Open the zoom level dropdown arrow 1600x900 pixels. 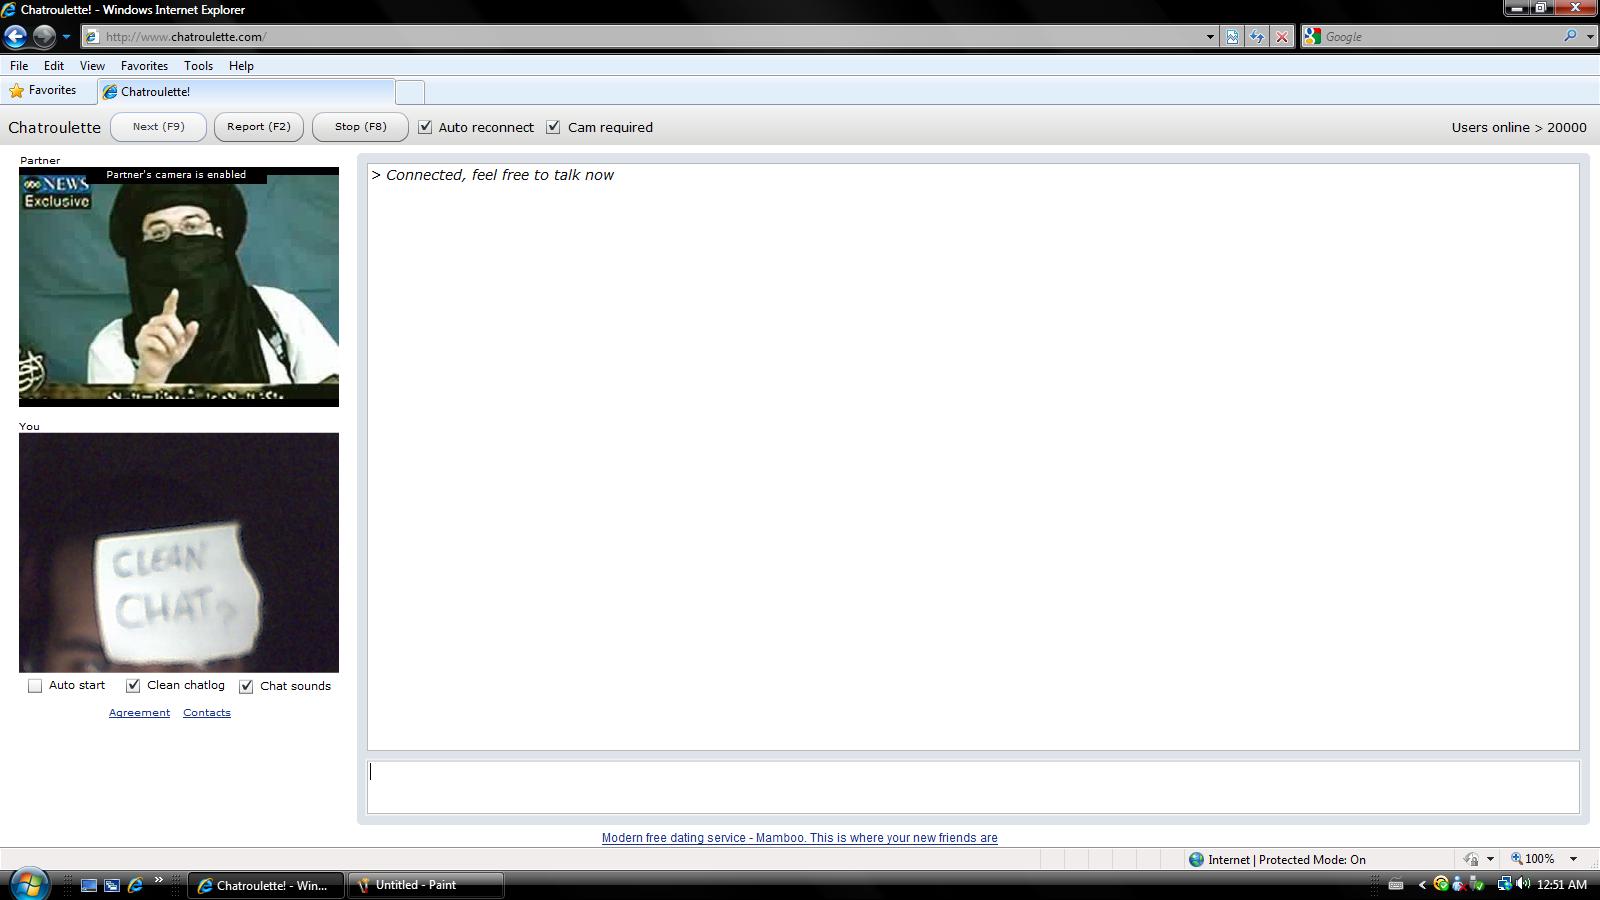[1573, 859]
